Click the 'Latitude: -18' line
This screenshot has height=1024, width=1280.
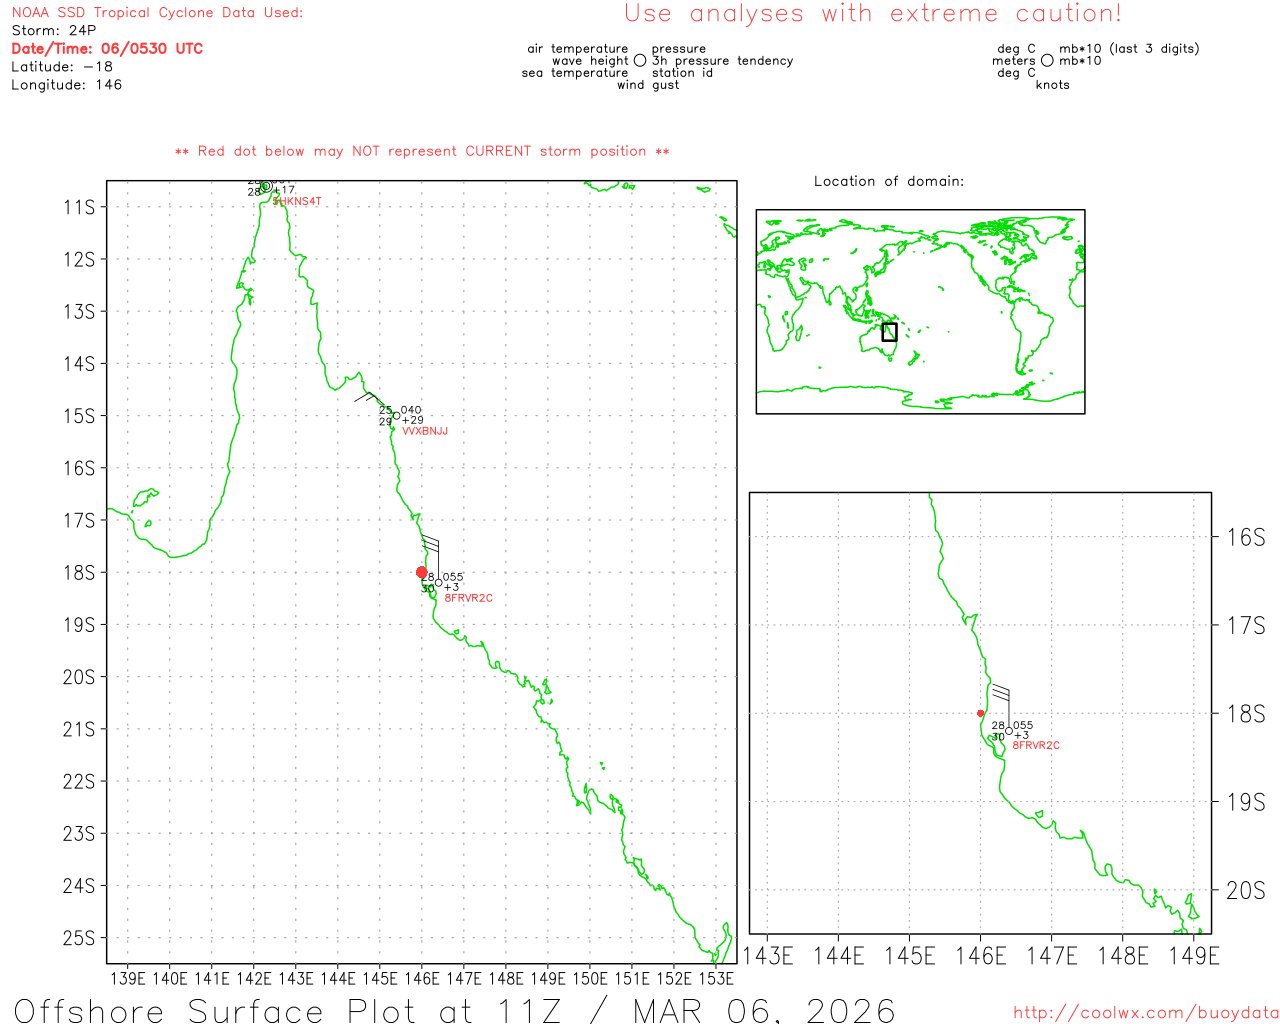coord(62,67)
